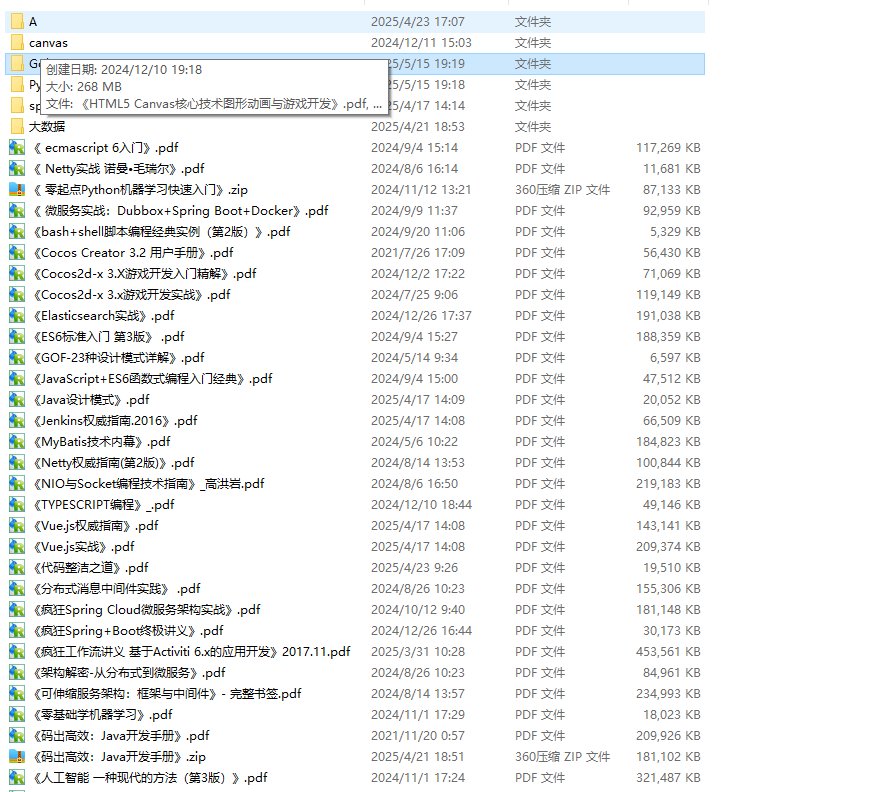Click PDF icon of 人工智能 一种现代的方法
The width and height of the screenshot is (875, 792).
[x=17, y=778]
